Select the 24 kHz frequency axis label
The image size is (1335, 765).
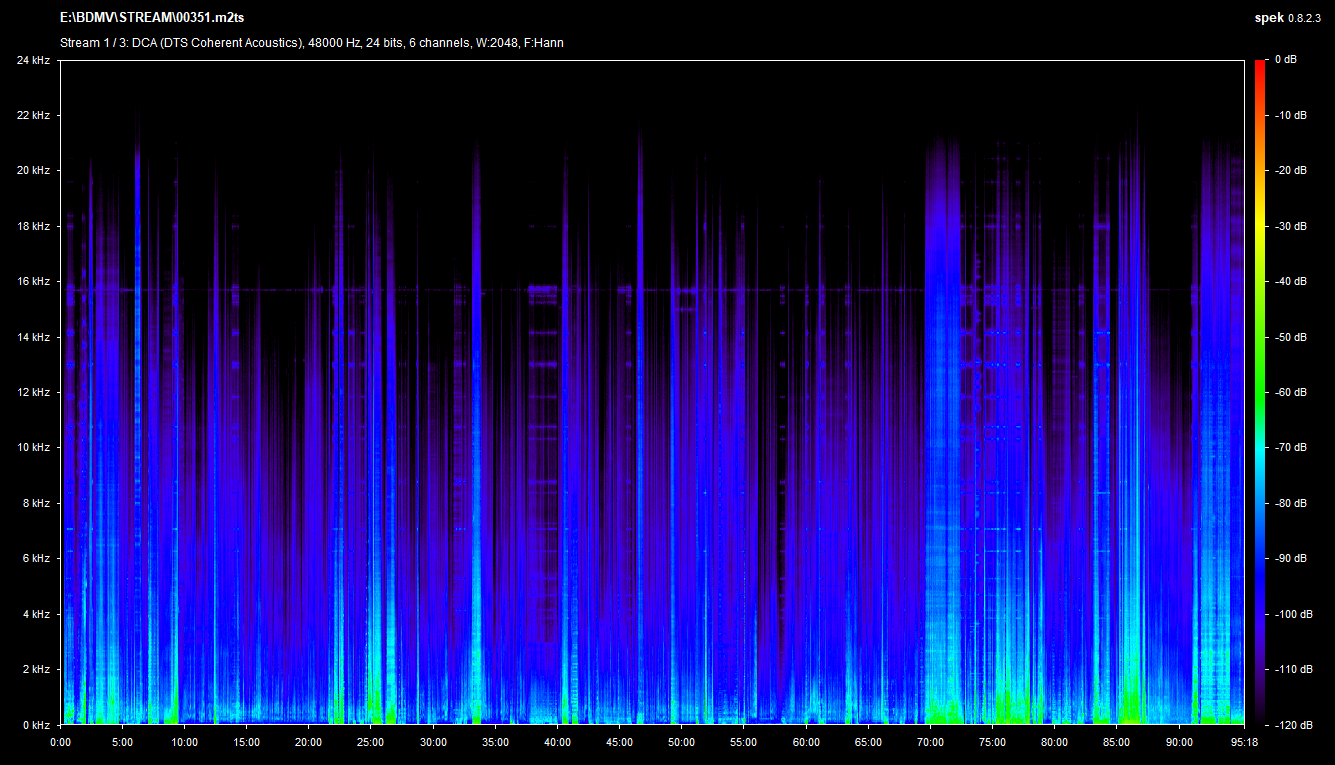pos(33,60)
